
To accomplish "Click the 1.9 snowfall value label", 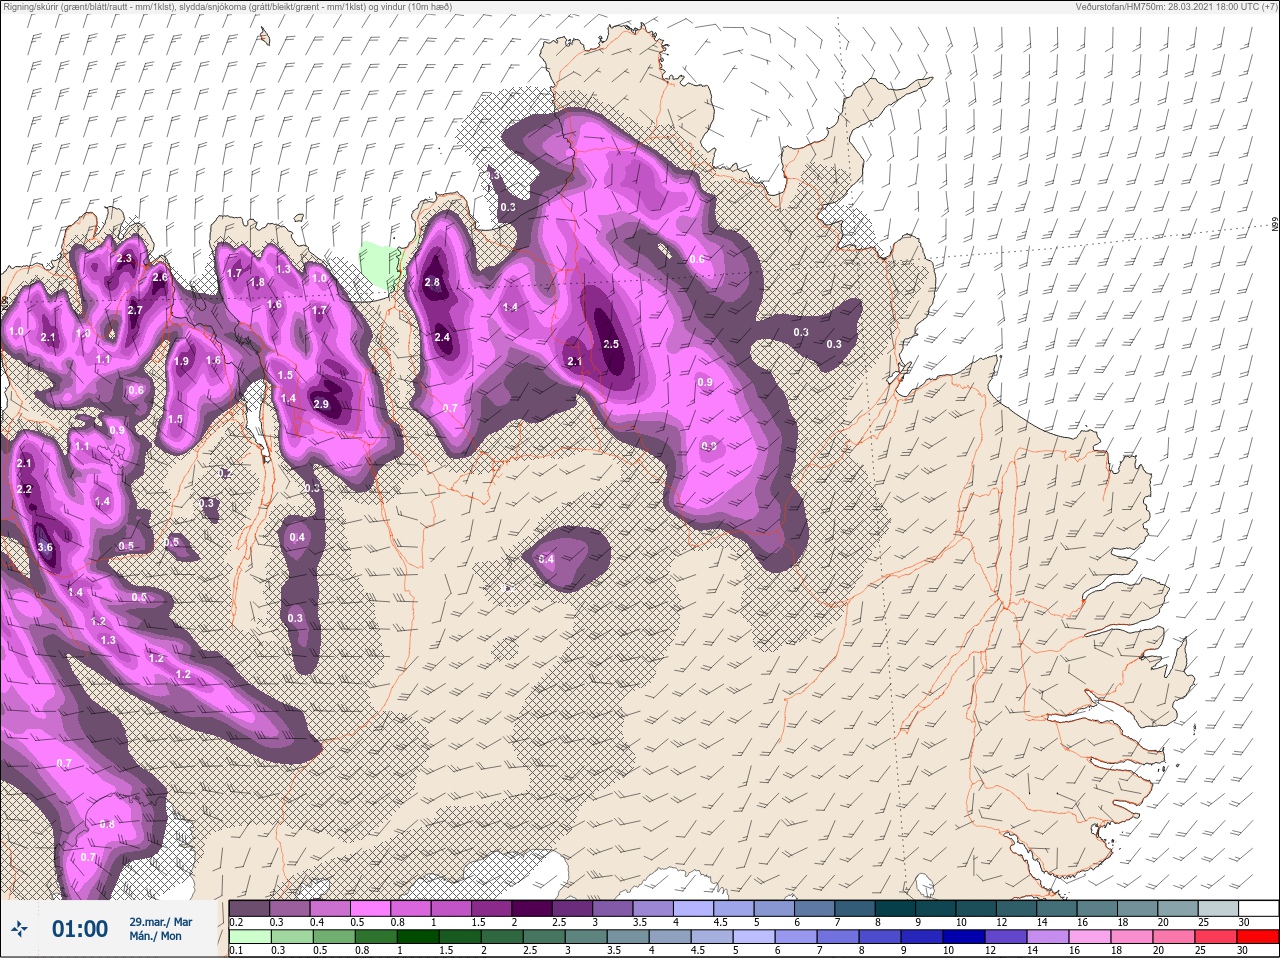I will pyautogui.click(x=181, y=361).
